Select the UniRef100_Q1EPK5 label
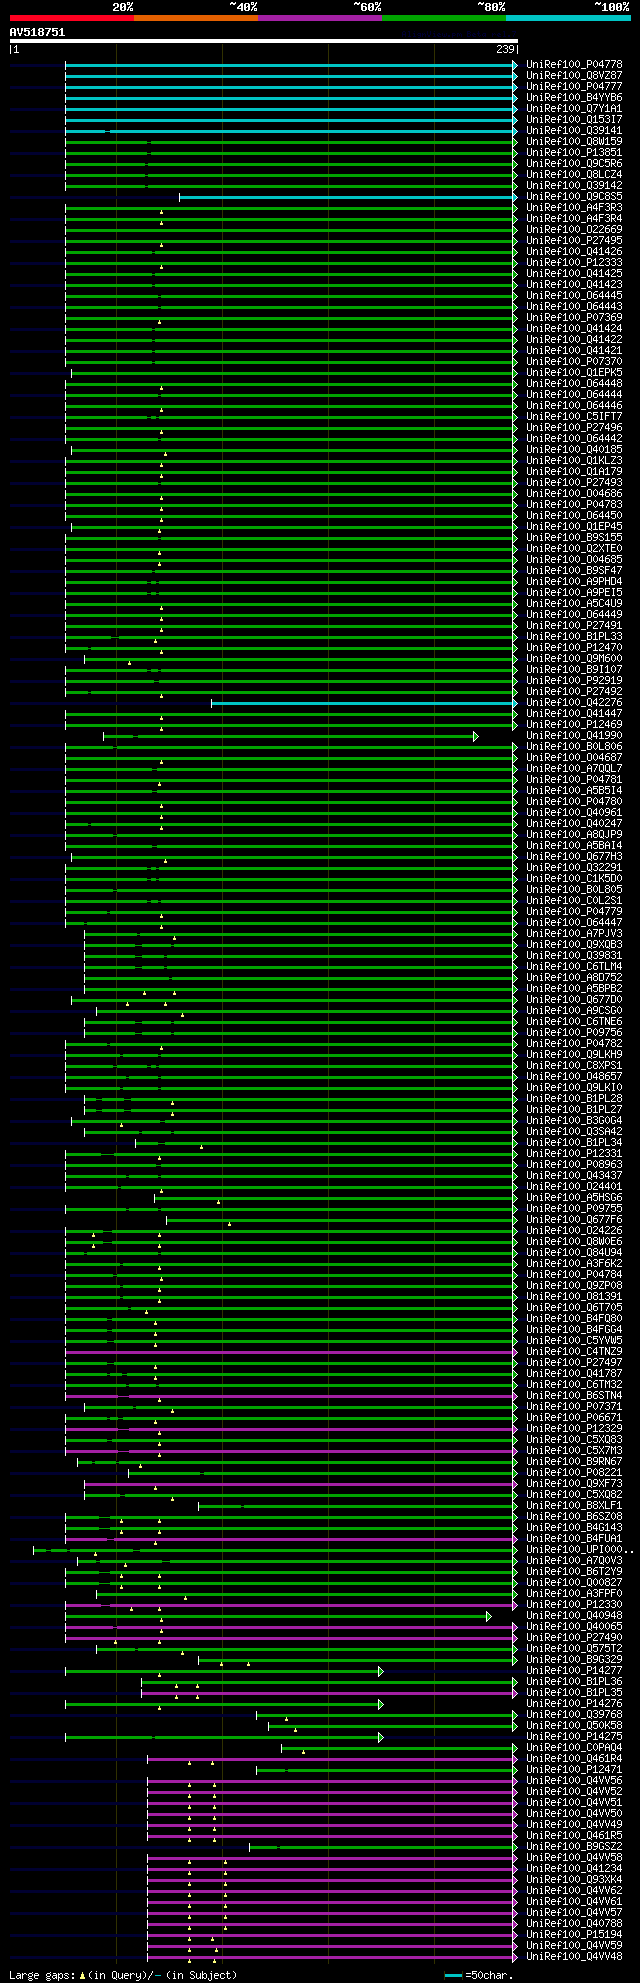 574,373
